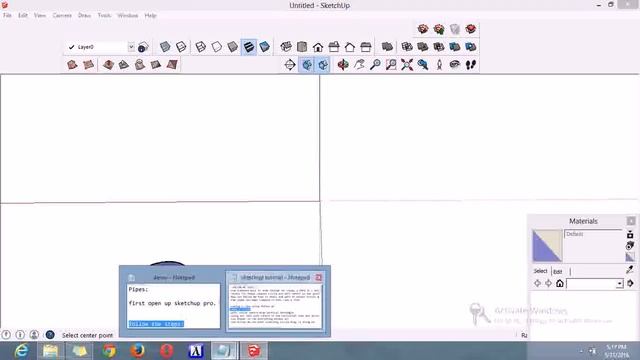
Task: Open the View menu
Action: tap(40, 15)
